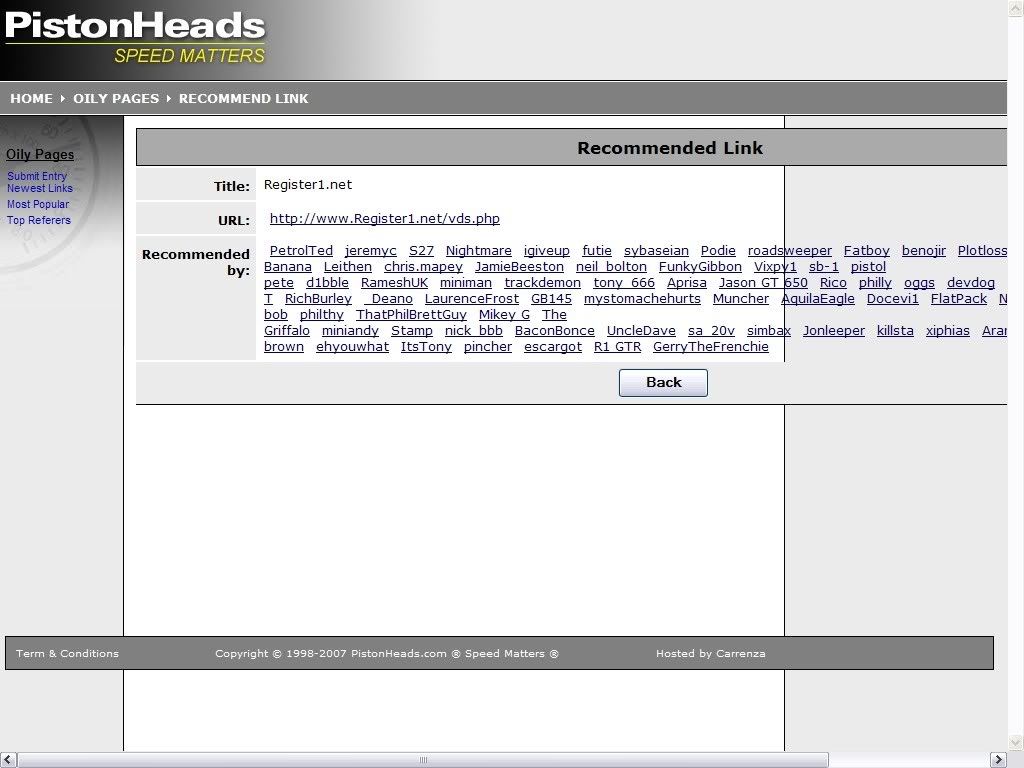Click the horizontal scrollbar left arrow
The height and width of the screenshot is (768, 1024).
[x=8, y=760]
